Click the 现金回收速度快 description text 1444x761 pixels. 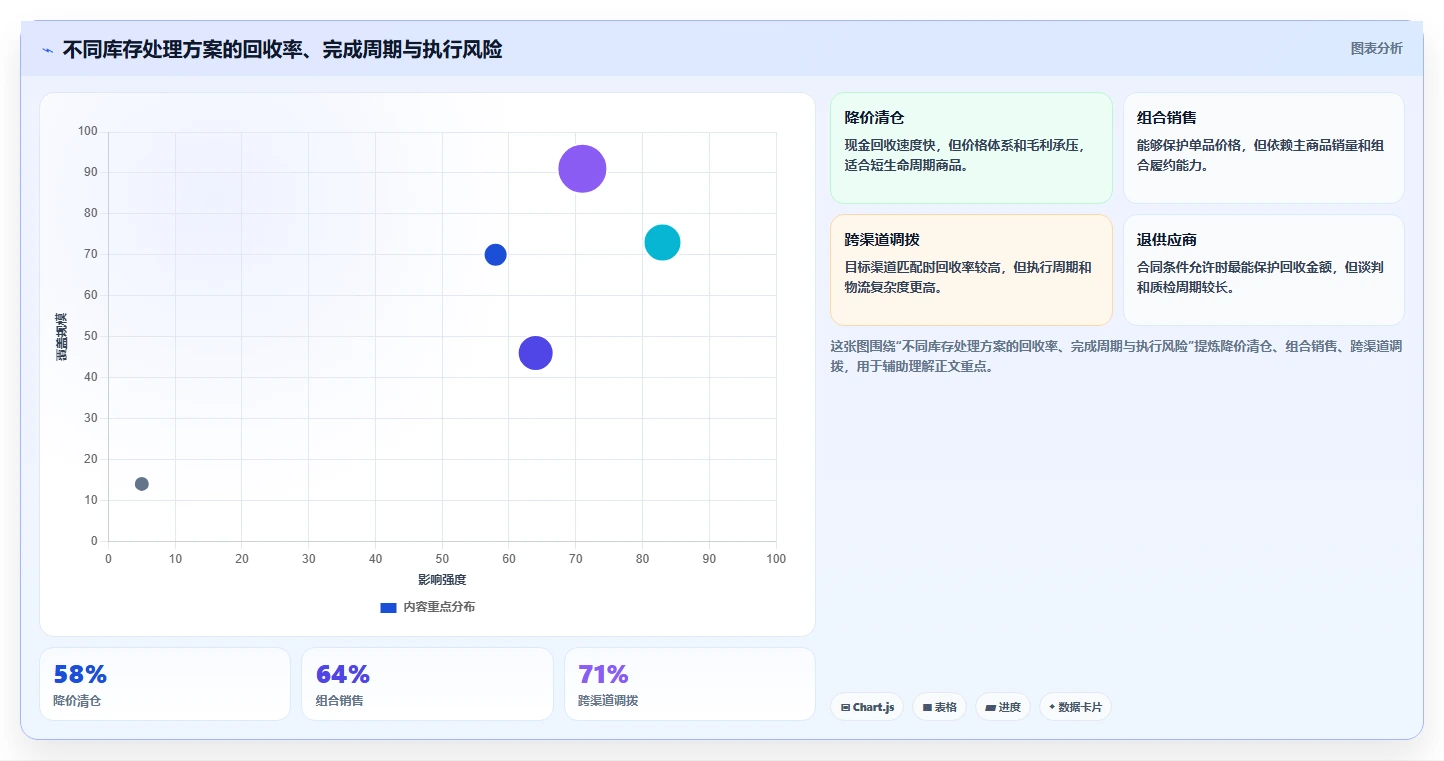coord(964,155)
